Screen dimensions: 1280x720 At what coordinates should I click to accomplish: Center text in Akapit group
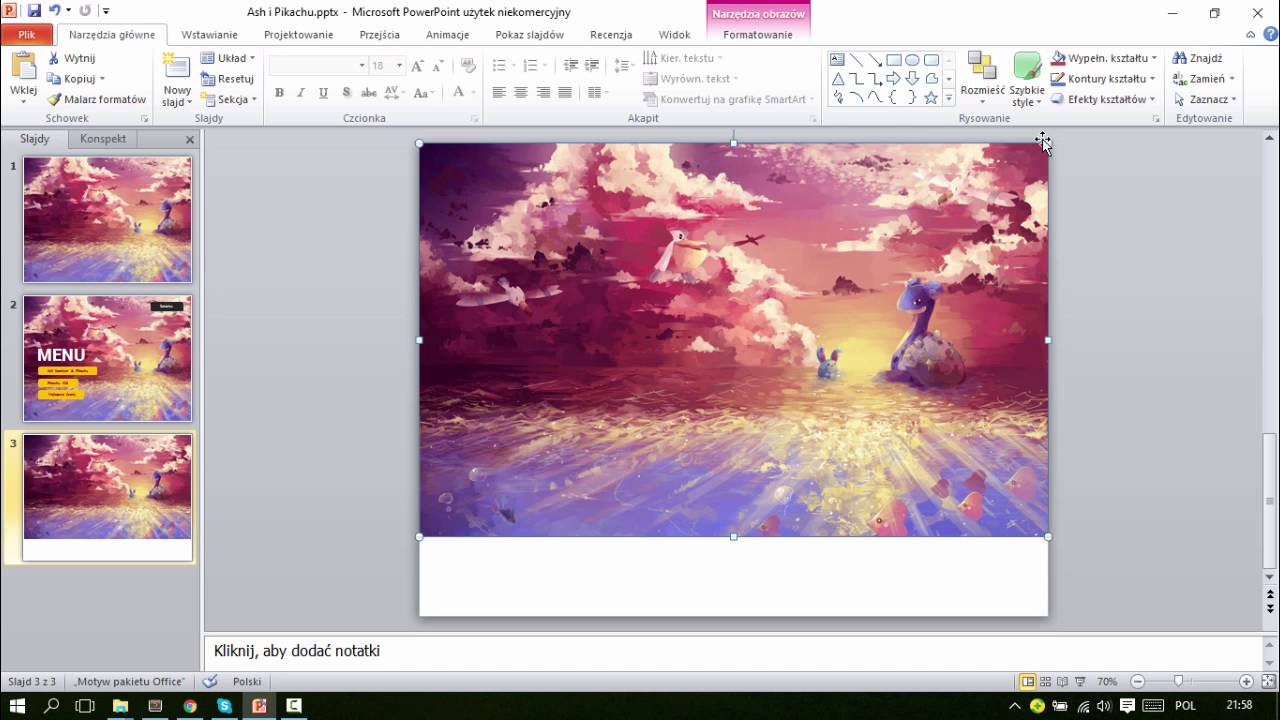[x=521, y=92]
